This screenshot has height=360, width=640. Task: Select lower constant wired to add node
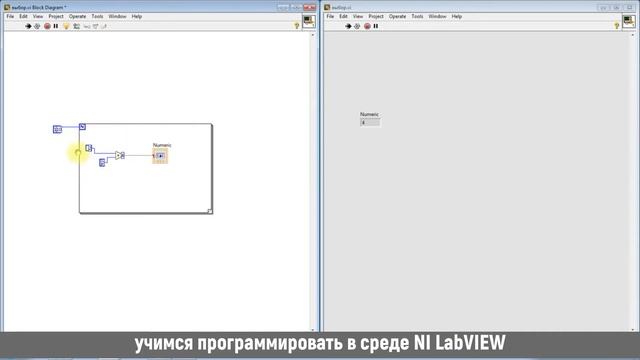click(102, 163)
